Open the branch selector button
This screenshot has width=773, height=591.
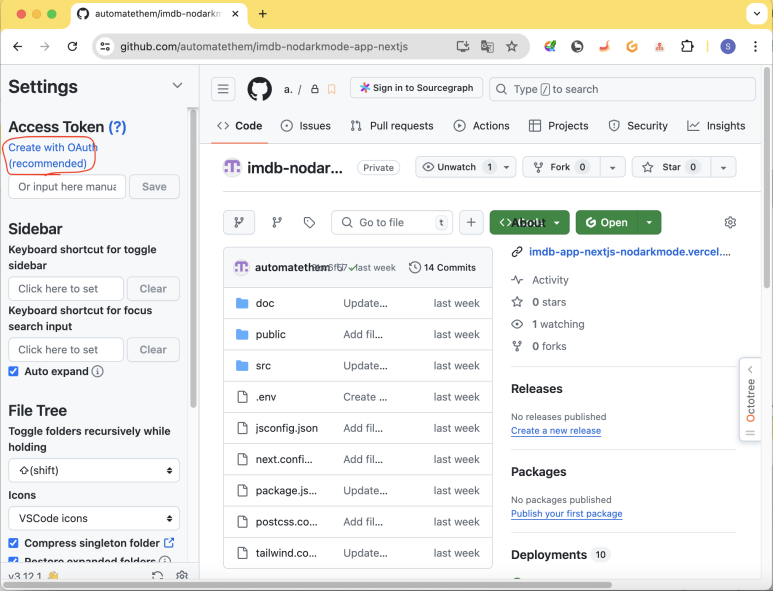coord(239,222)
